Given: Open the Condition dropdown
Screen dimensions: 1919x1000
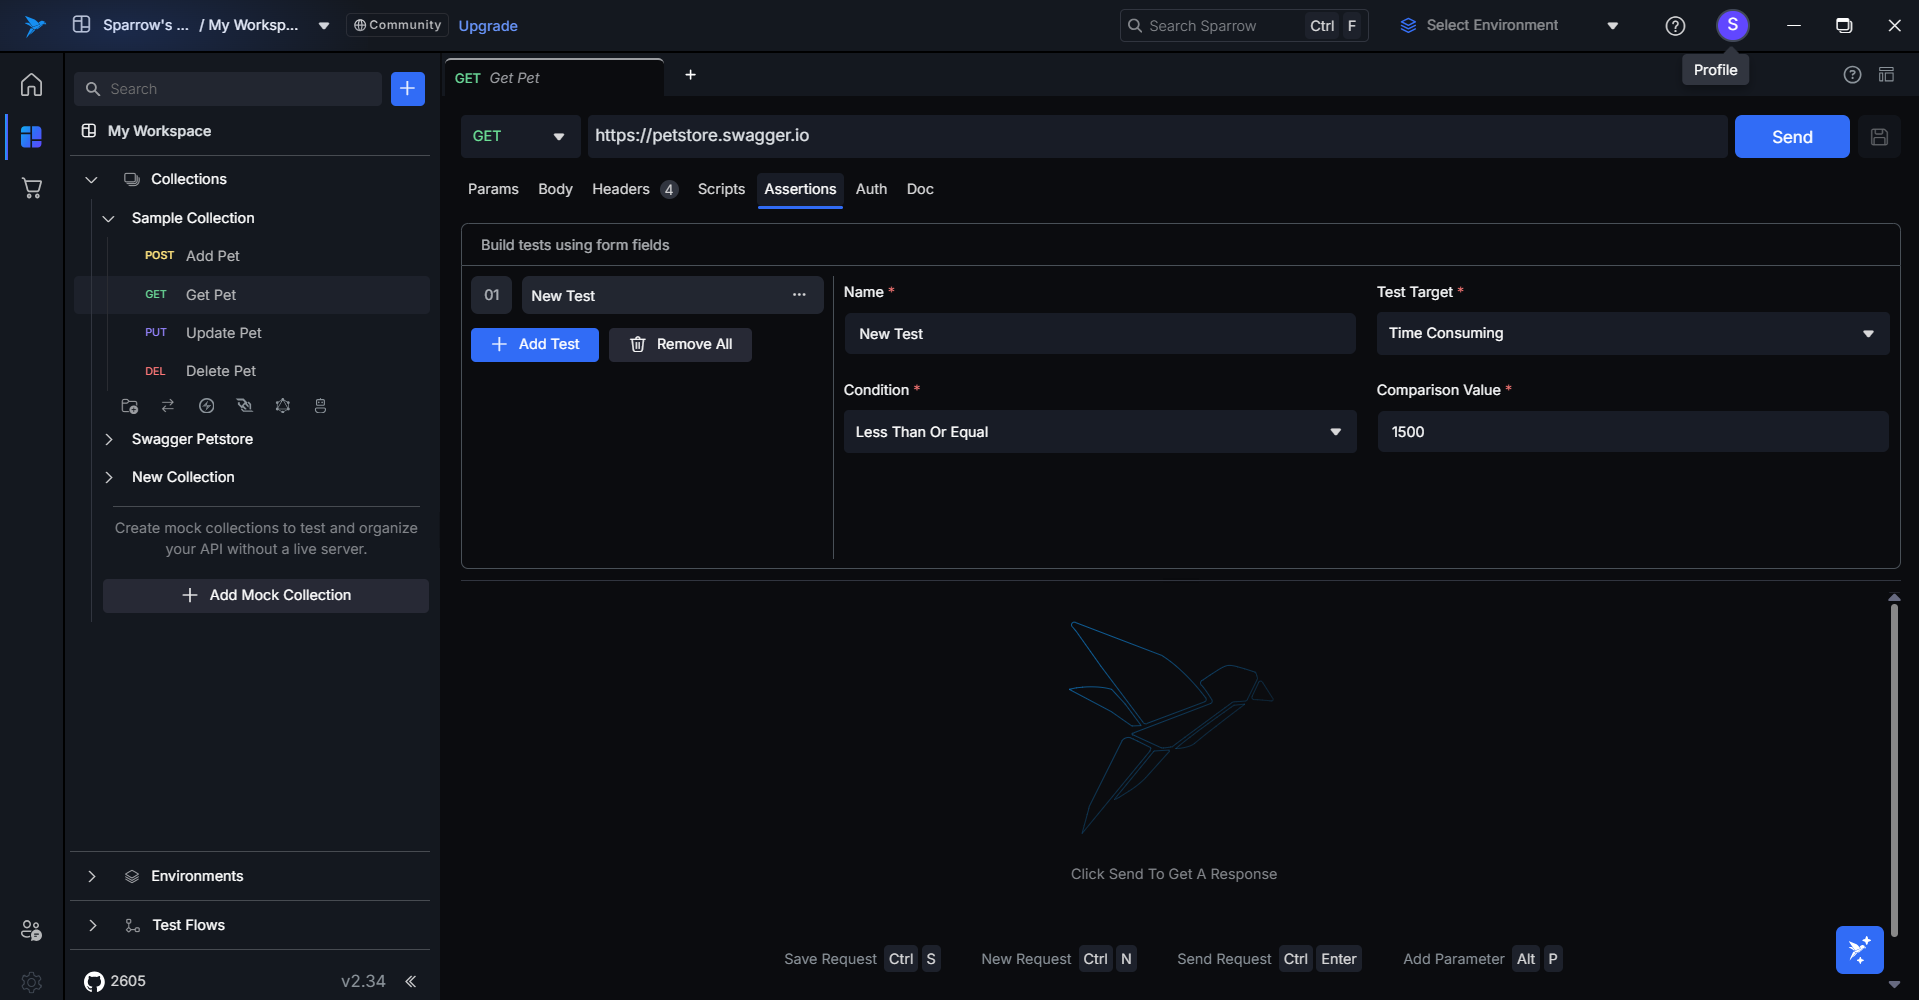Looking at the screenshot, I should [x=1099, y=432].
